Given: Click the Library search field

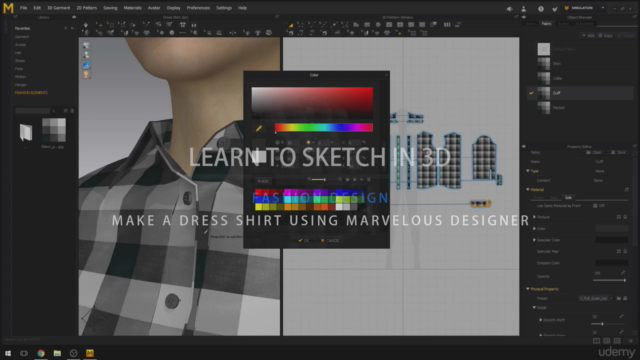Looking at the screenshot, I should [x=33, y=111].
